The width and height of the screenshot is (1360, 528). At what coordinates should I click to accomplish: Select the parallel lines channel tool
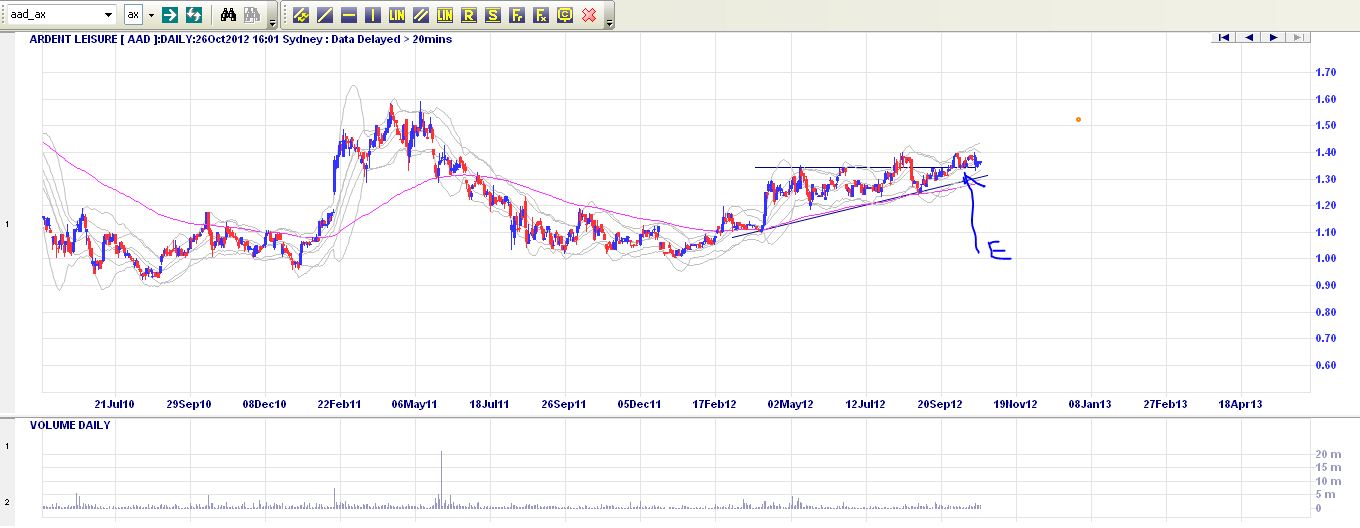pyautogui.click(x=421, y=15)
